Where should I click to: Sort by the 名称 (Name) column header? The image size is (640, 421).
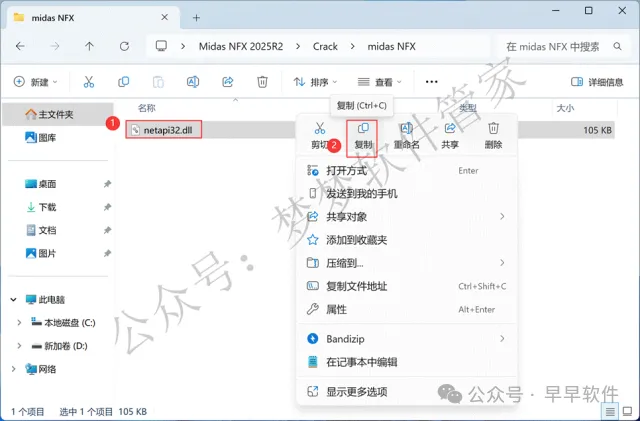click(147, 108)
